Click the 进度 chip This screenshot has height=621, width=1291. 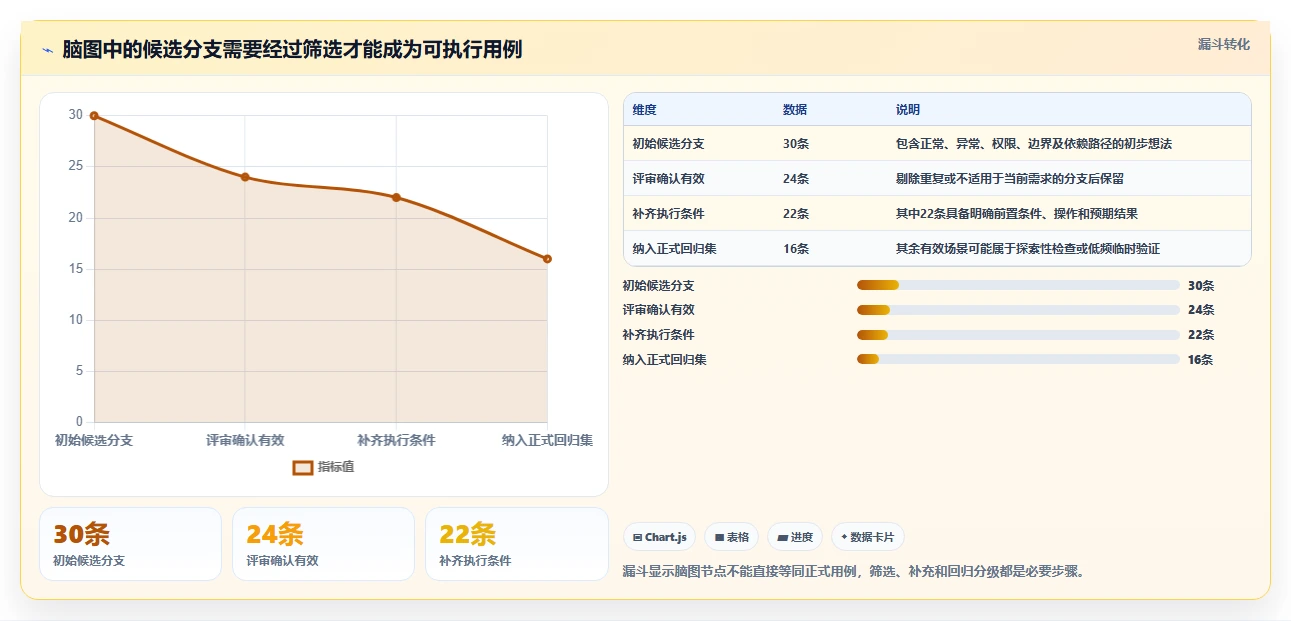pos(795,537)
